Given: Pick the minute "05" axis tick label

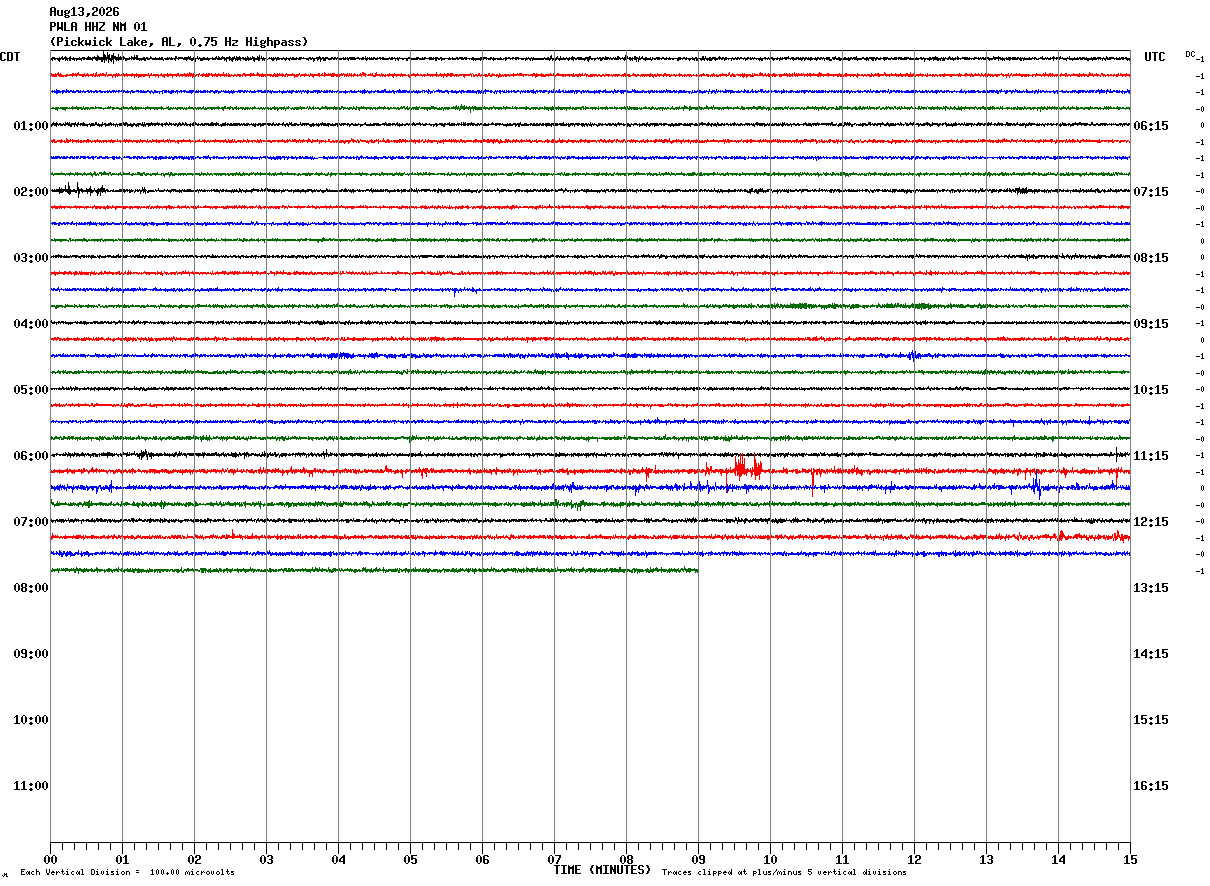Looking at the screenshot, I should coord(410,860).
